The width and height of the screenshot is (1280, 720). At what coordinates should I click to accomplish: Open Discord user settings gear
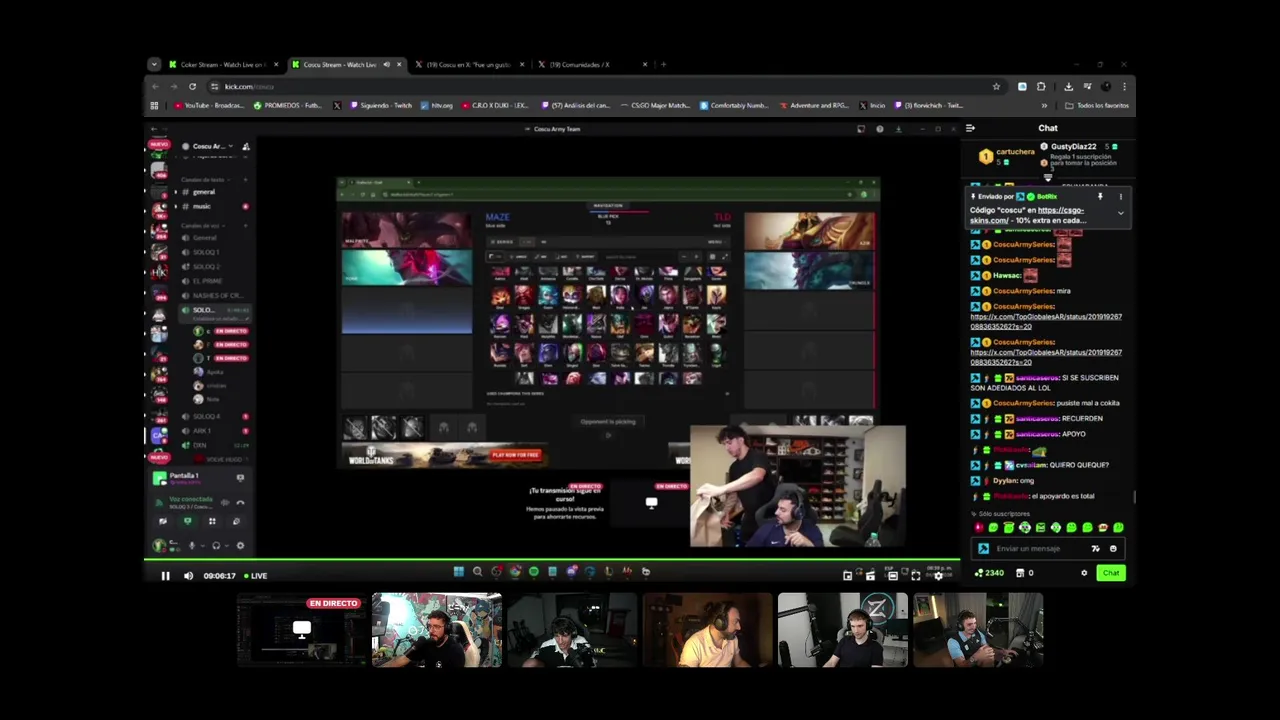[x=240, y=546]
